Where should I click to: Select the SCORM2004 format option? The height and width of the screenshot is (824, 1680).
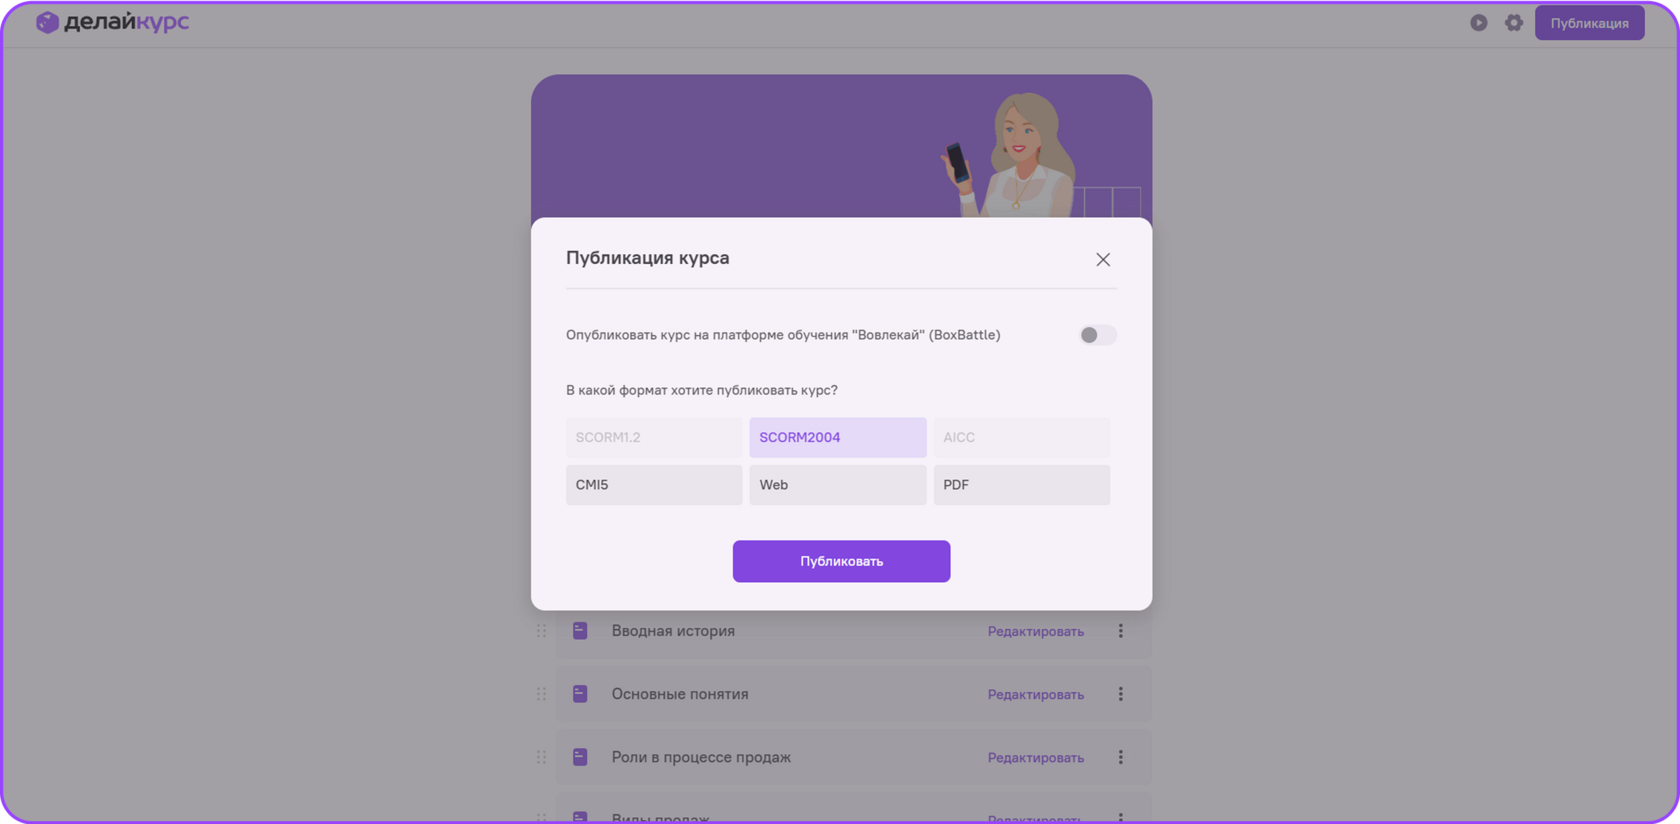[838, 437]
